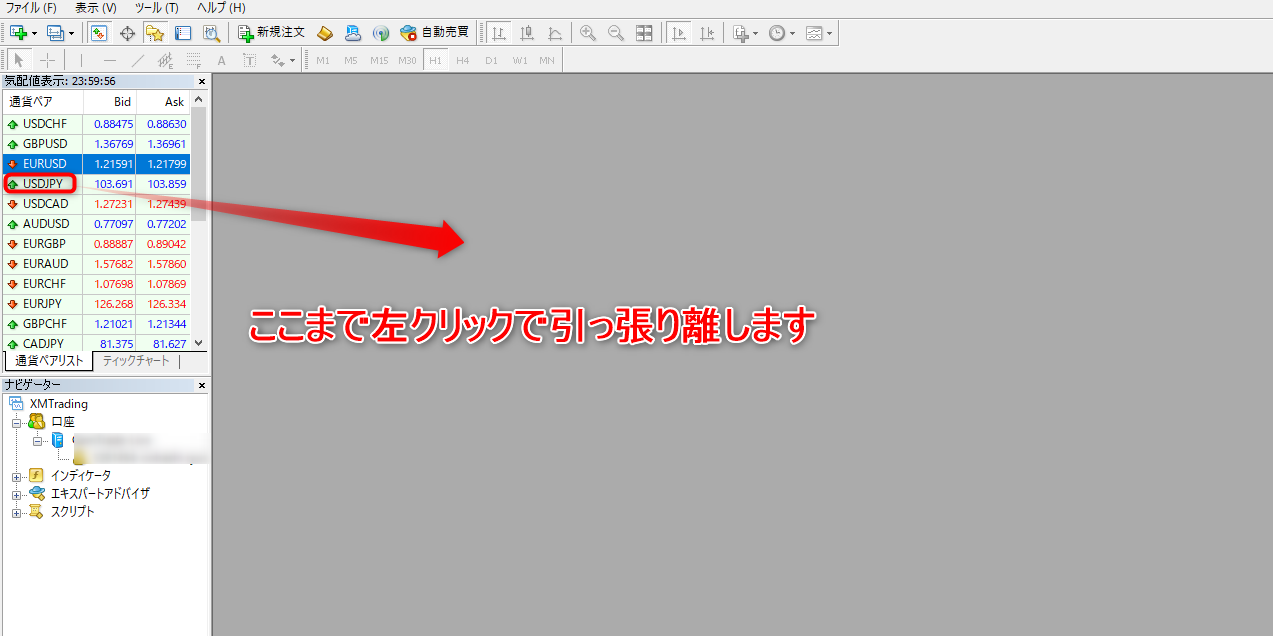Open the Strategy Tester magnifier icon
1273x636 pixels.
(211, 33)
